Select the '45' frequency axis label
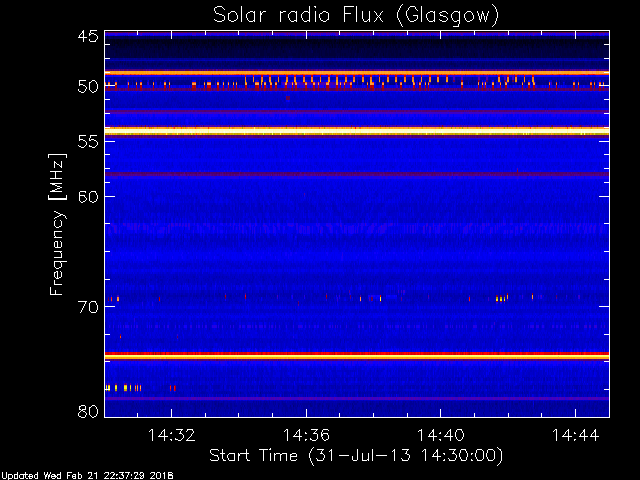This screenshot has height=480, width=640. click(88, 36)
